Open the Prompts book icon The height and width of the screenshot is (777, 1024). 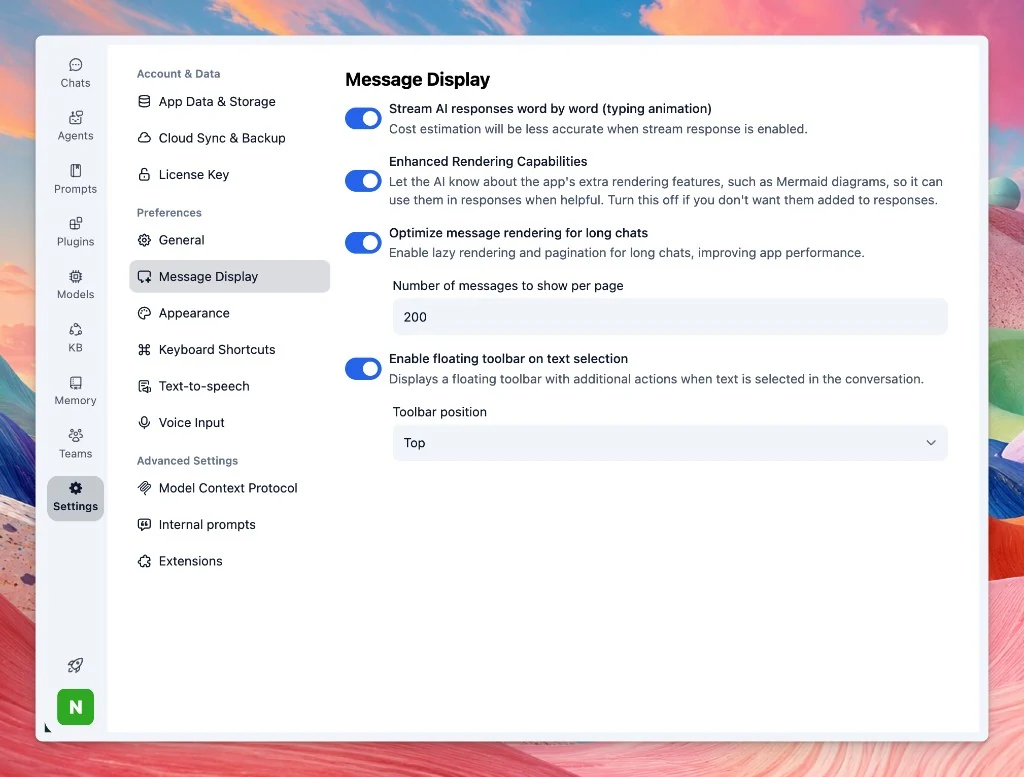pyautogui.click(x=76, y=170)
